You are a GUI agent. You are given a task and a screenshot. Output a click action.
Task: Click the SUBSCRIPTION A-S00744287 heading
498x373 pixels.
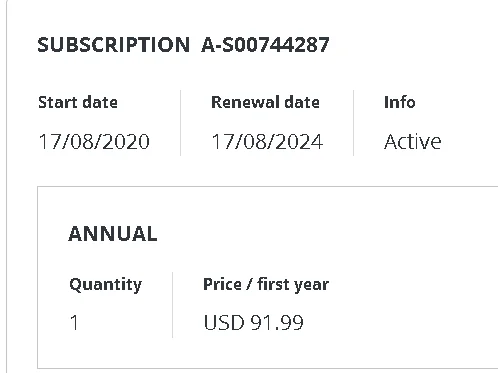click(x=183, y=45)
